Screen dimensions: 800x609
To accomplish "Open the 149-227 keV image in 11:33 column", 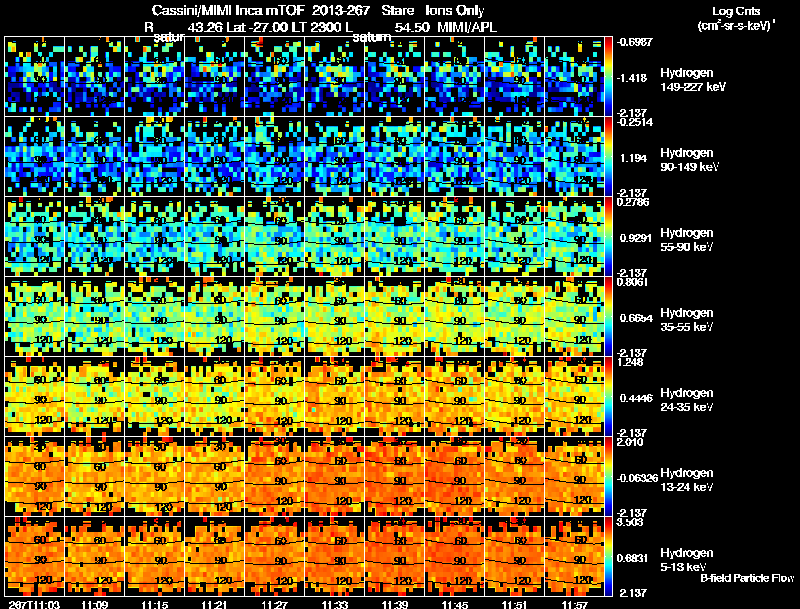I will pyautogui.click(x=335, y=76).
